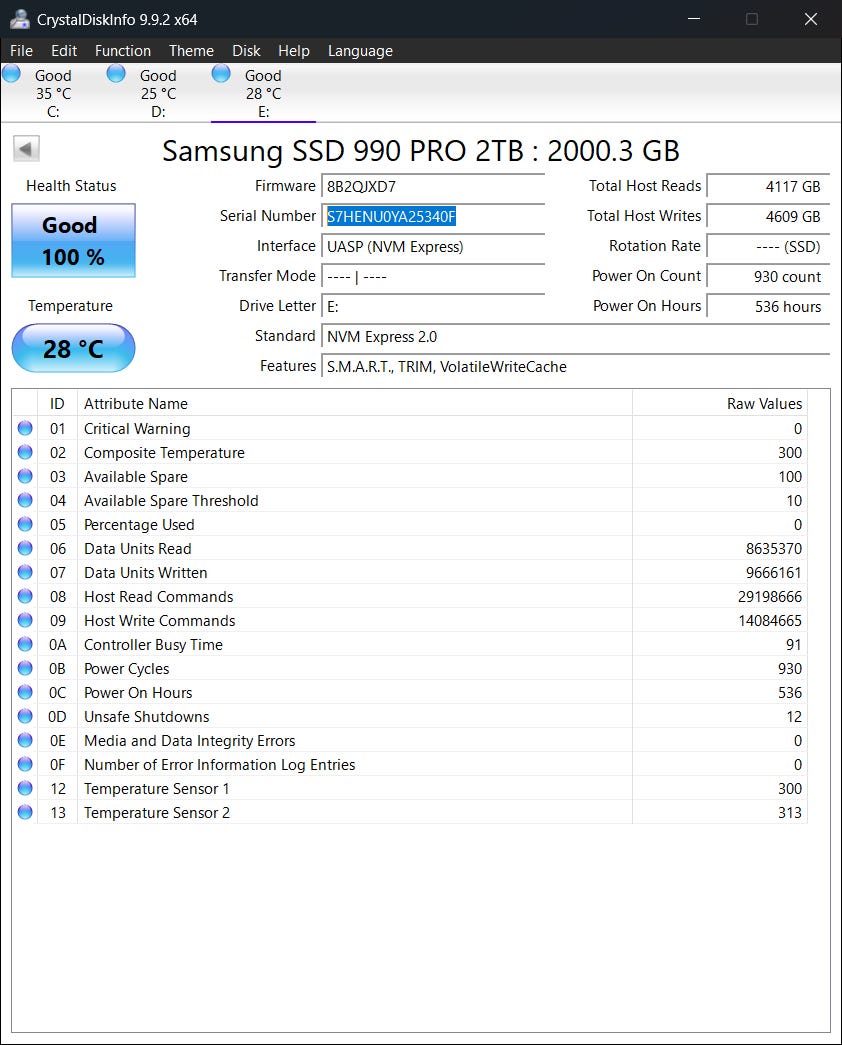Image resolution: width=842 pixels, height=1045 pixels.
Task: Click the status icon for Percentage Used
Action: pos(25,524)
